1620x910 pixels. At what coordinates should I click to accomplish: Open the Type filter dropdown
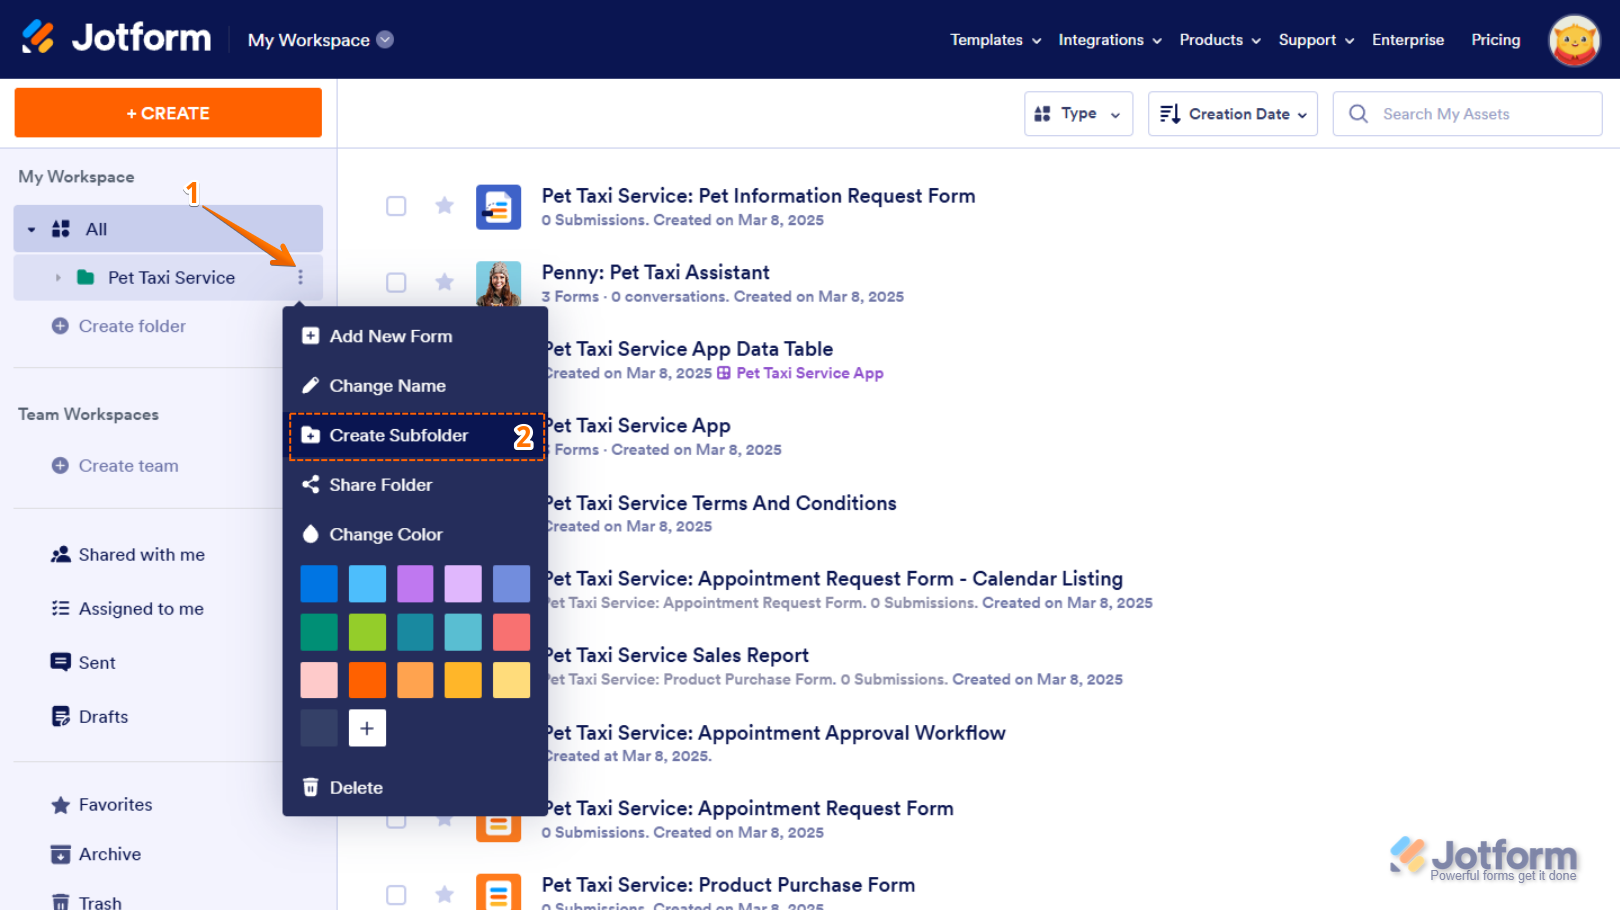point(1078,114)
